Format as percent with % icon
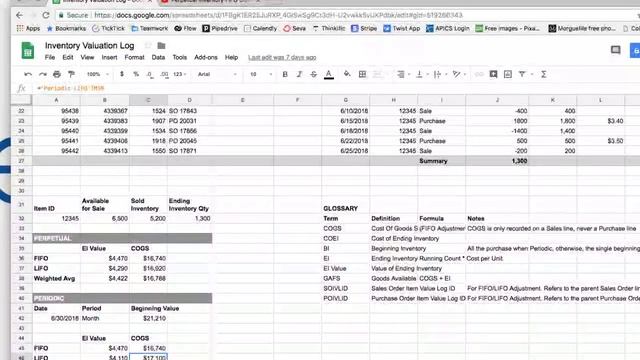This screenshot has width=640, height=360. click(136, 74)
